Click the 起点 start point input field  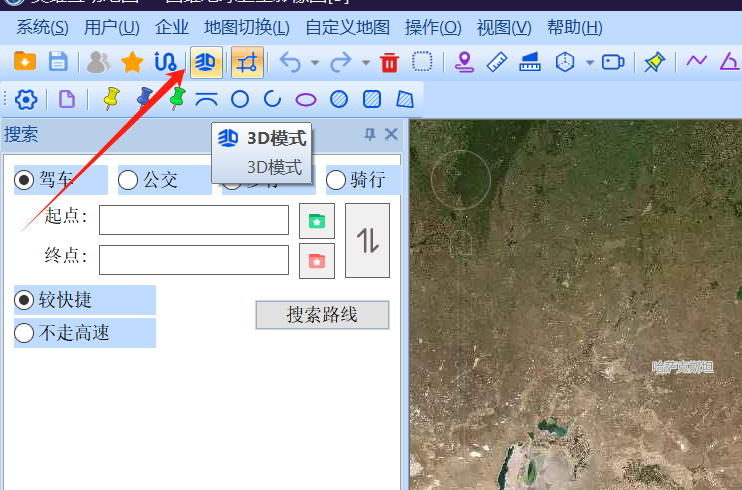pos(194,220)
